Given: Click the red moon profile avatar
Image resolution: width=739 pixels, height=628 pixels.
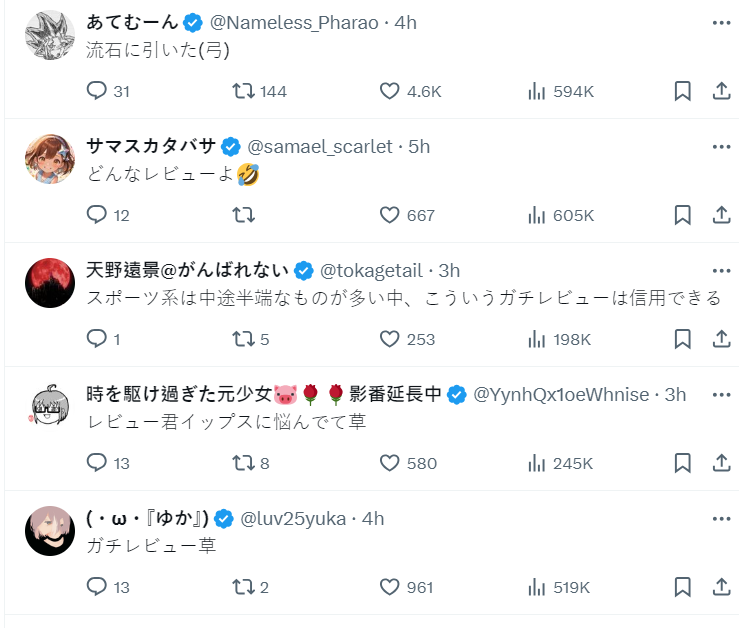Looking at the screenshot, I should [x=49, y=282].
